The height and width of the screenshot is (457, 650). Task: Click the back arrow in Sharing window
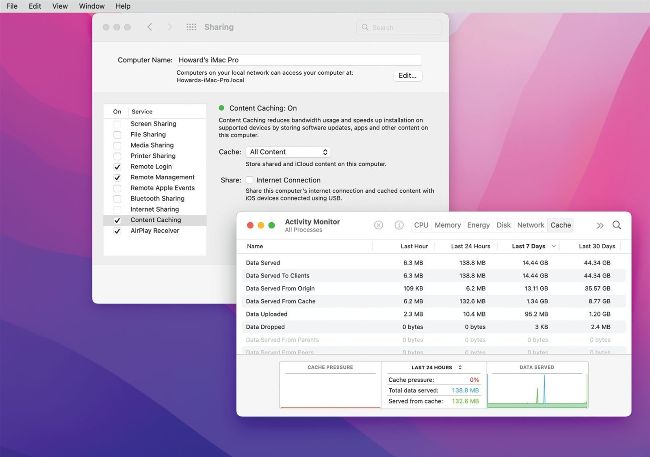tap(149, 27)
